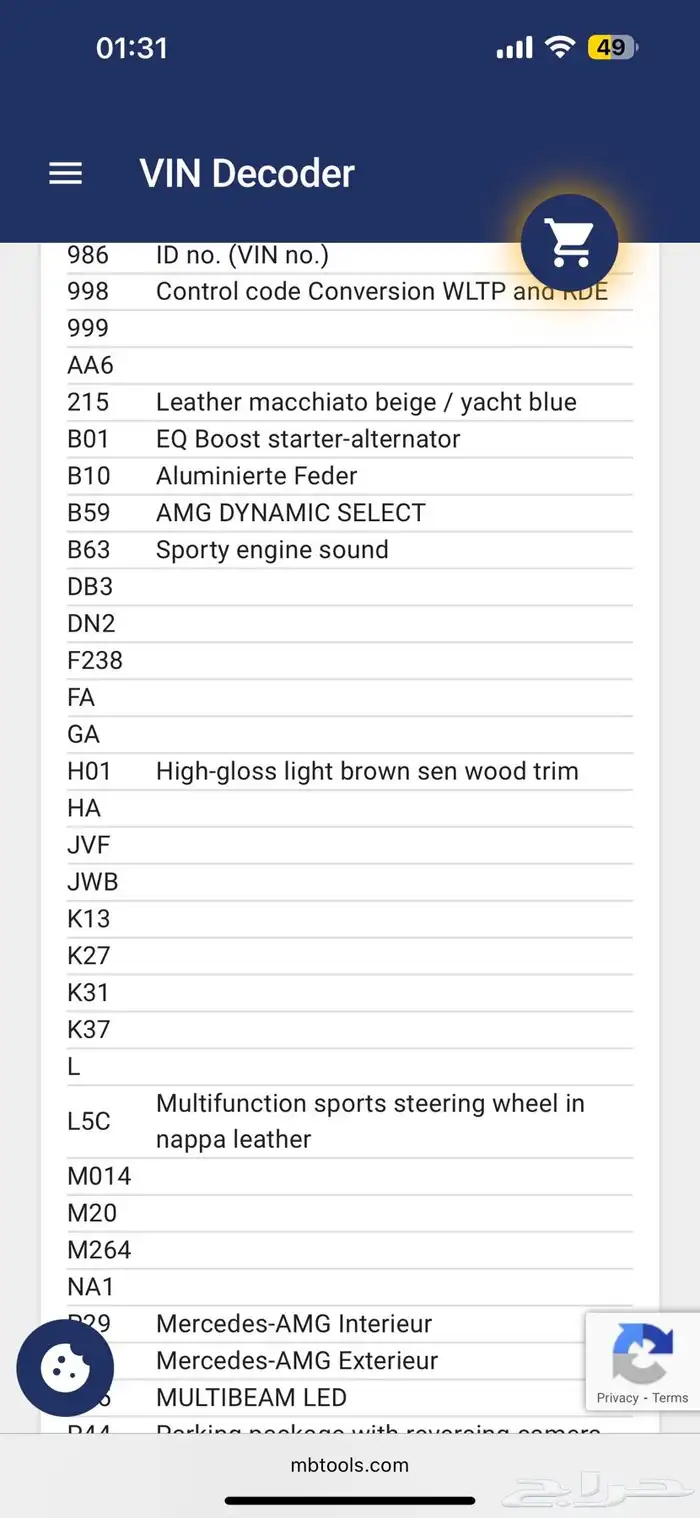Viewport: 700px width, 1518px height.
Task: Tap the Wi-Fi status icon
Action: click(x=560, y=47)
